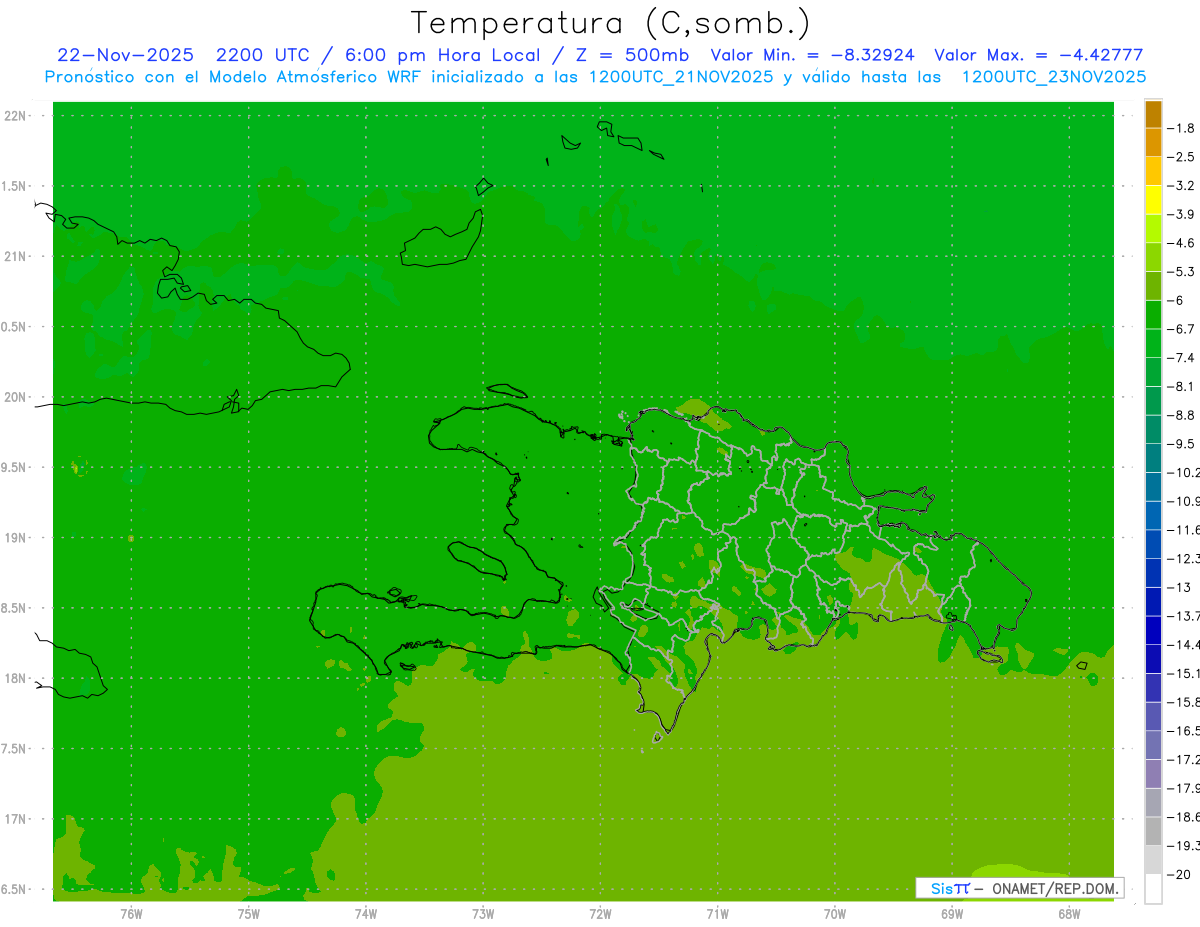1200x927 pixels.
Task: Click the '76W' longitude axis label
Action: [131, 914]
